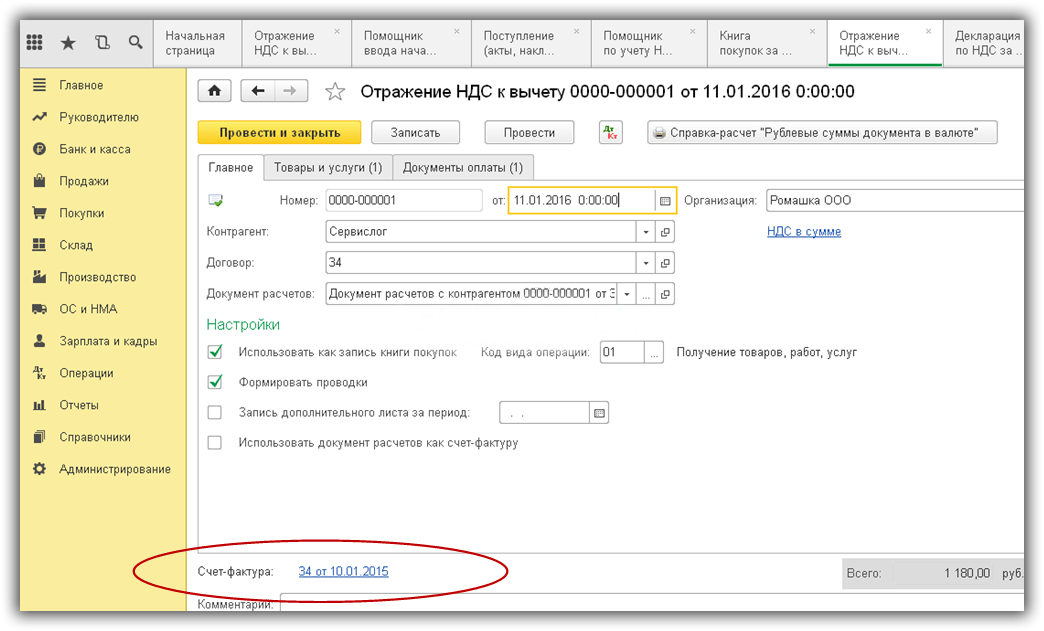This screenshot has height=631, width=1044.
Task: Open search magnifier in top panel
Action: tap(135, 43)
